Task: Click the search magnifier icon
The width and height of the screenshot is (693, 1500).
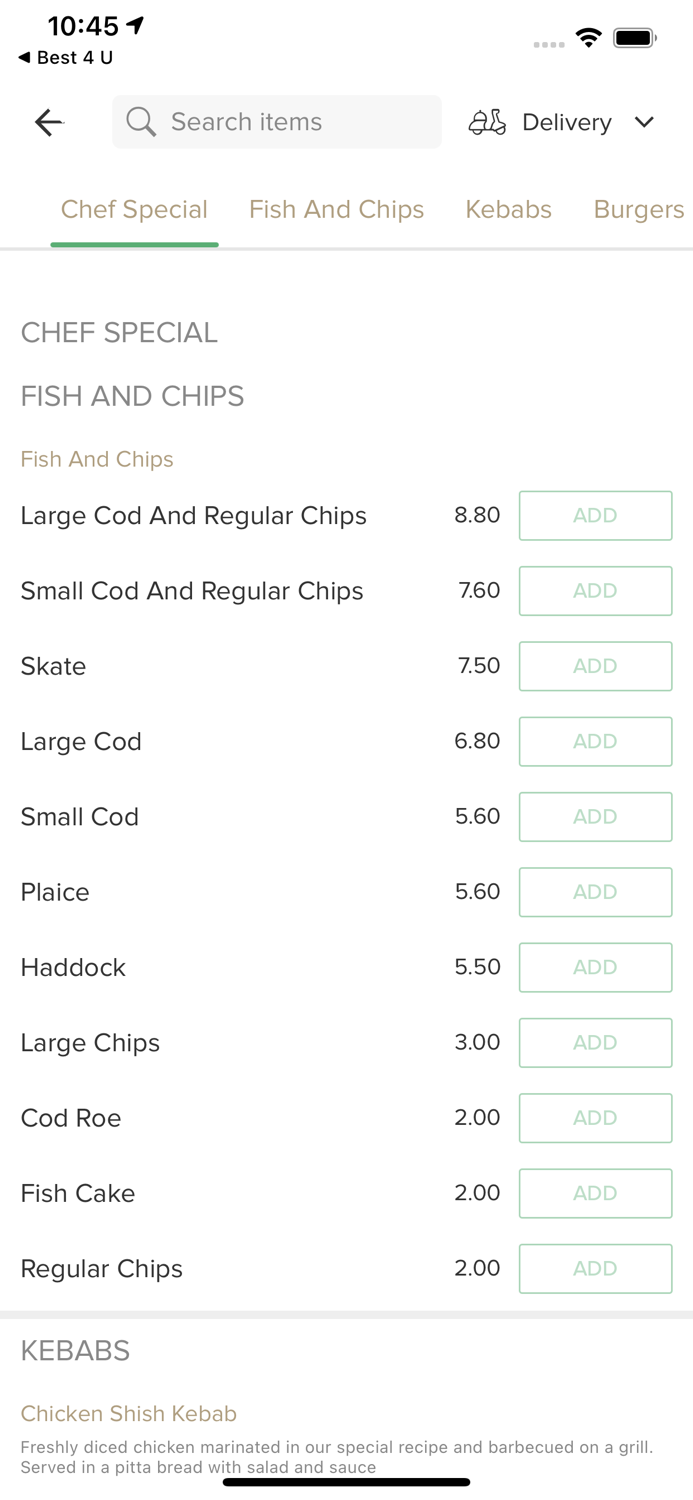Action: pos(140,122)
